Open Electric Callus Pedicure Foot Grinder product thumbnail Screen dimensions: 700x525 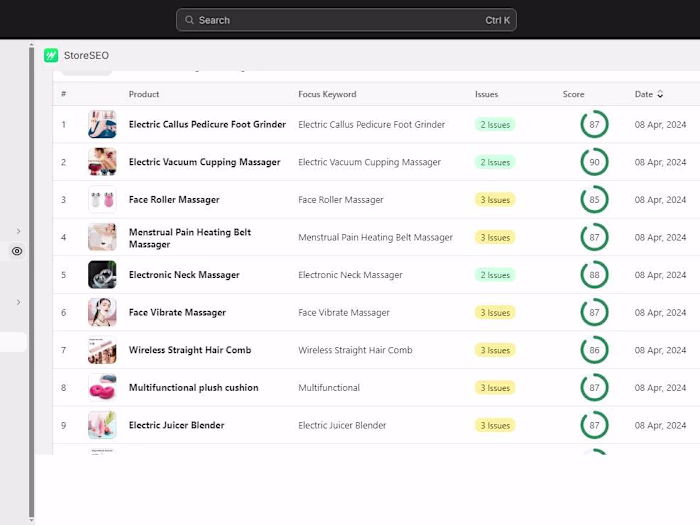click(x=102, y=124)
